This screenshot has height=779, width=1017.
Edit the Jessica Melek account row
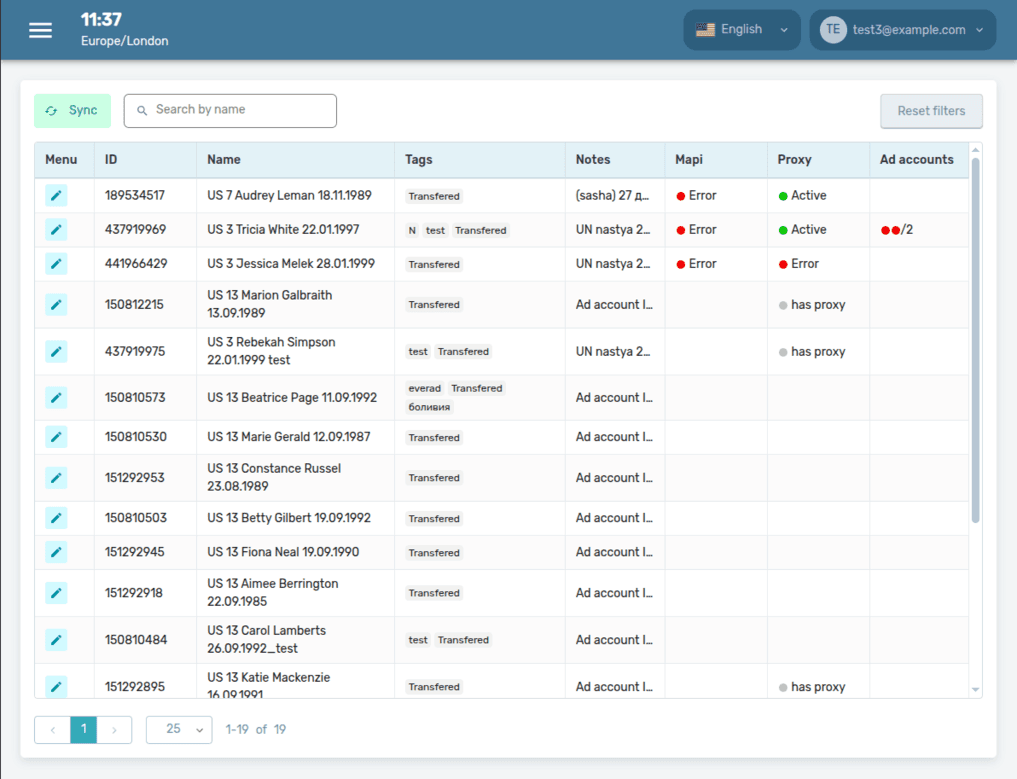56,264
